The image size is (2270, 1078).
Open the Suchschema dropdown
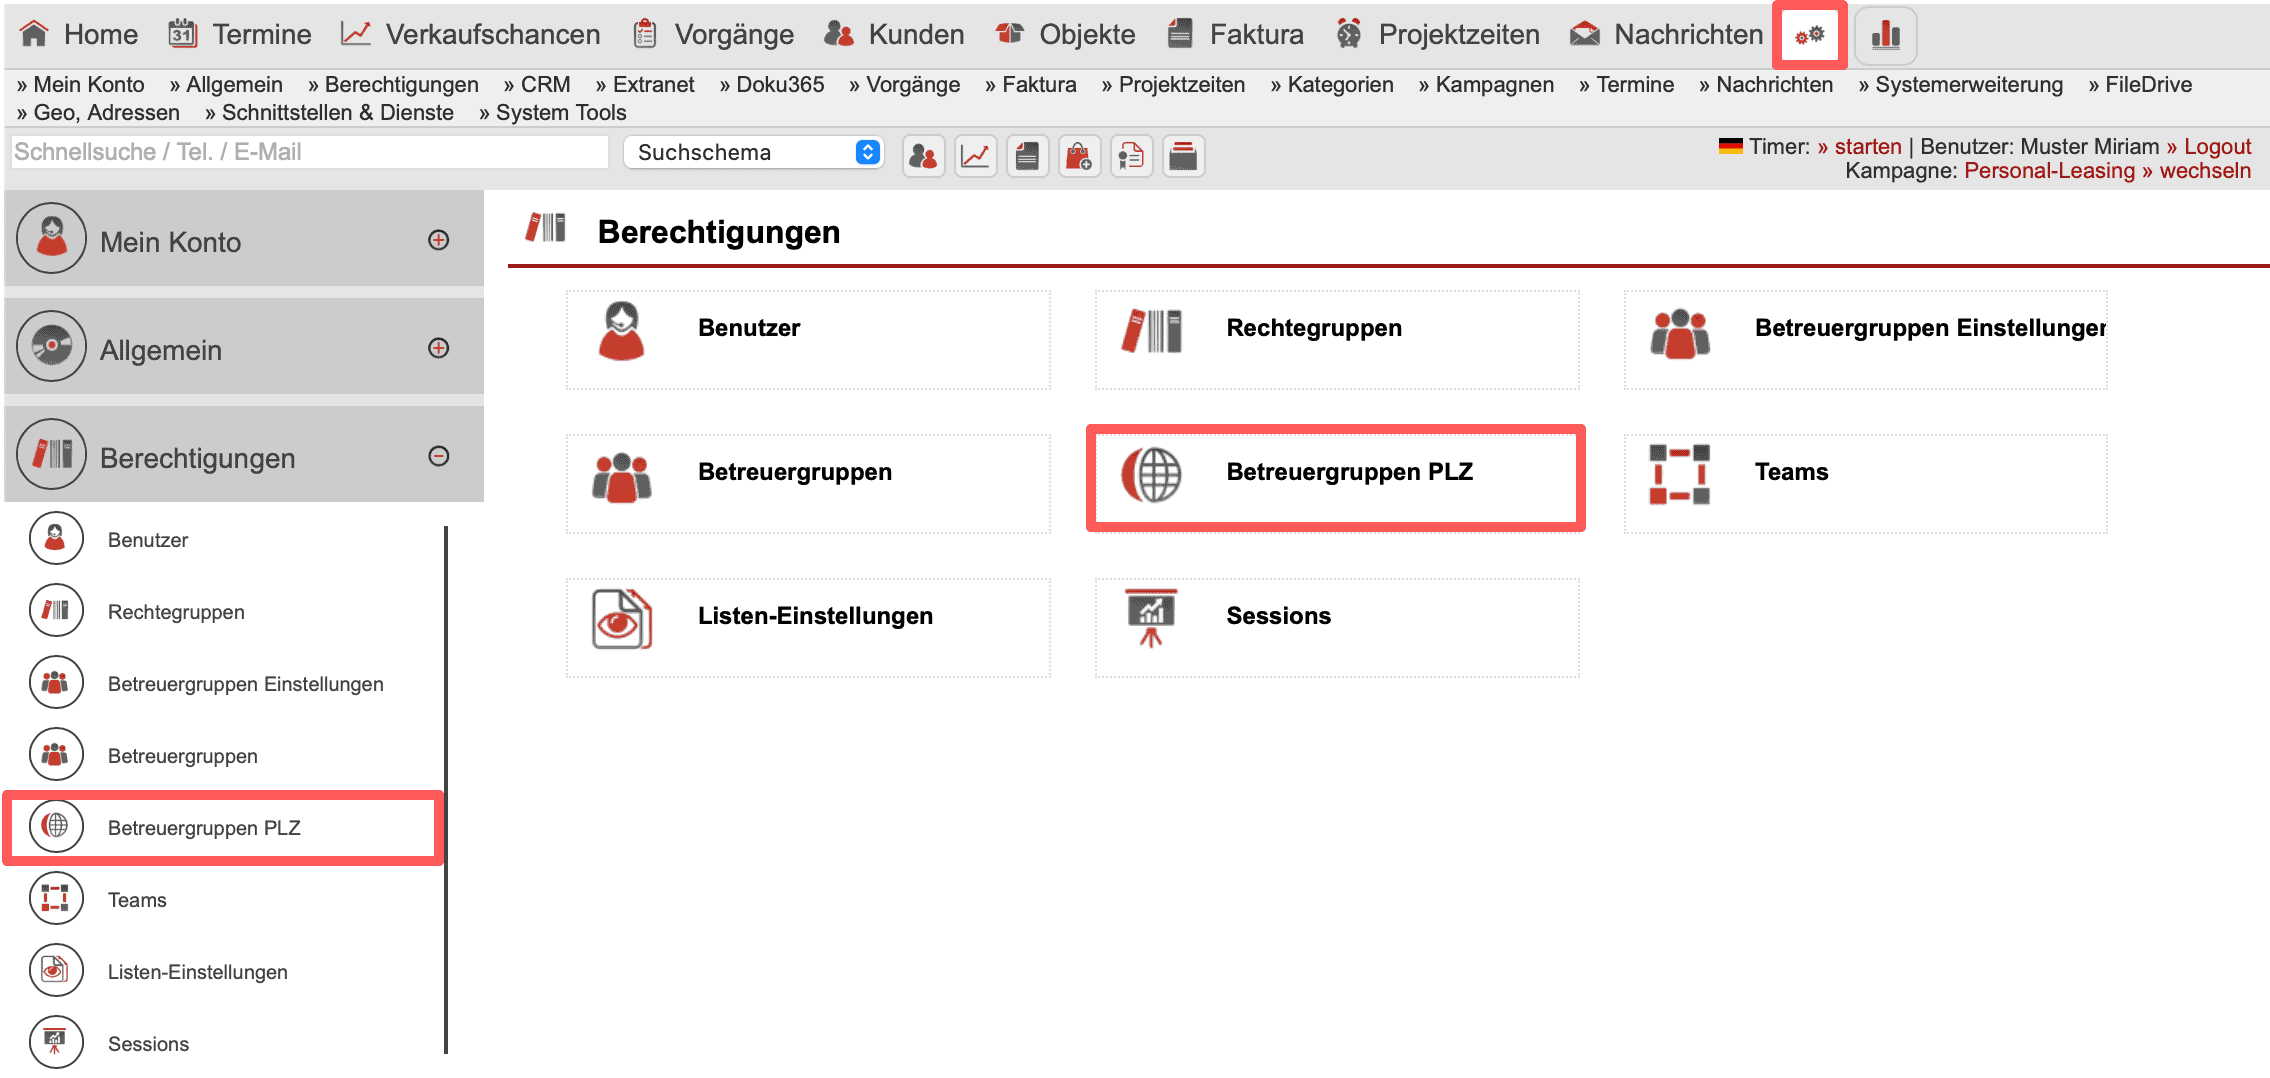753,152
